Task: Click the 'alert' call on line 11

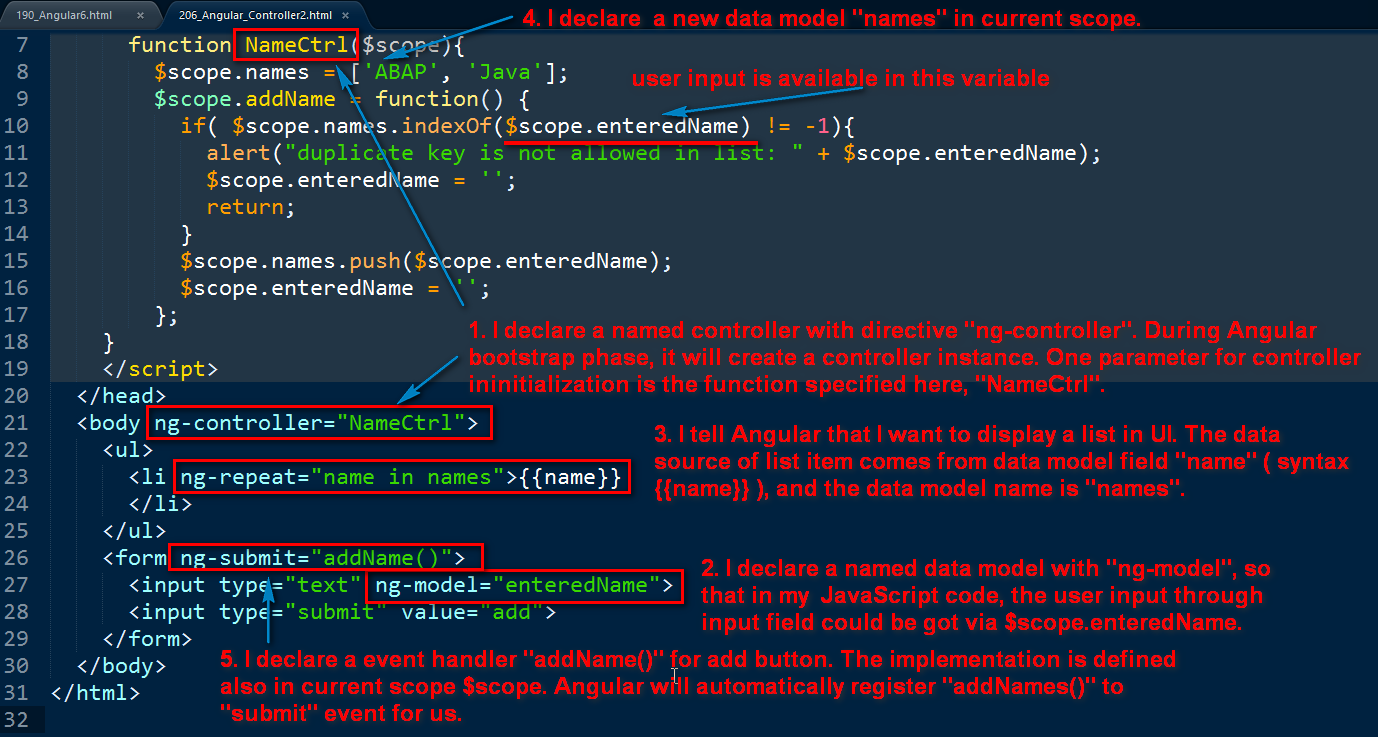Action: coord(239,153)
